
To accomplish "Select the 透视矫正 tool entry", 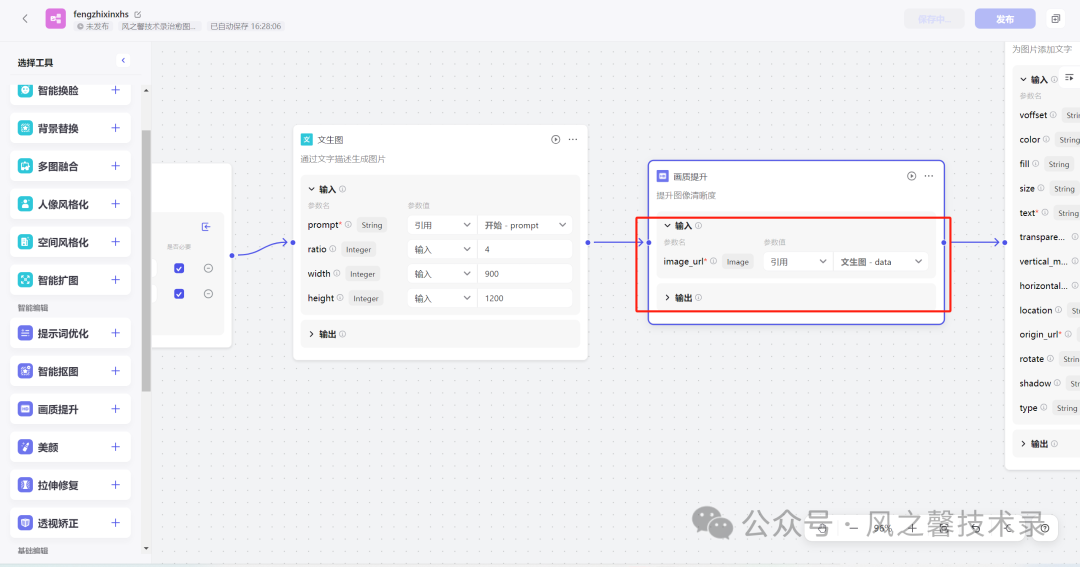I will click(x=70, y=523).
